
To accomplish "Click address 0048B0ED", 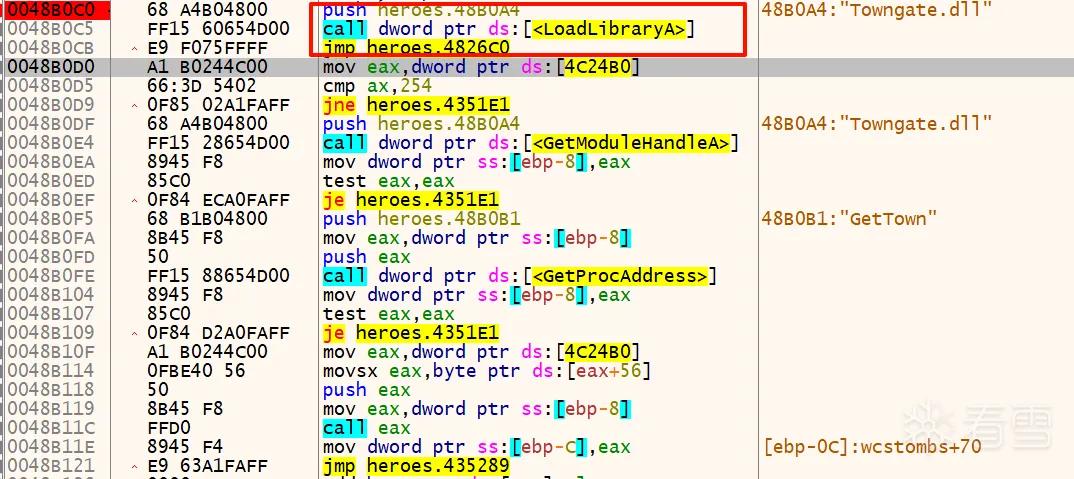I will pyautogui.click(x=52, y=181).
